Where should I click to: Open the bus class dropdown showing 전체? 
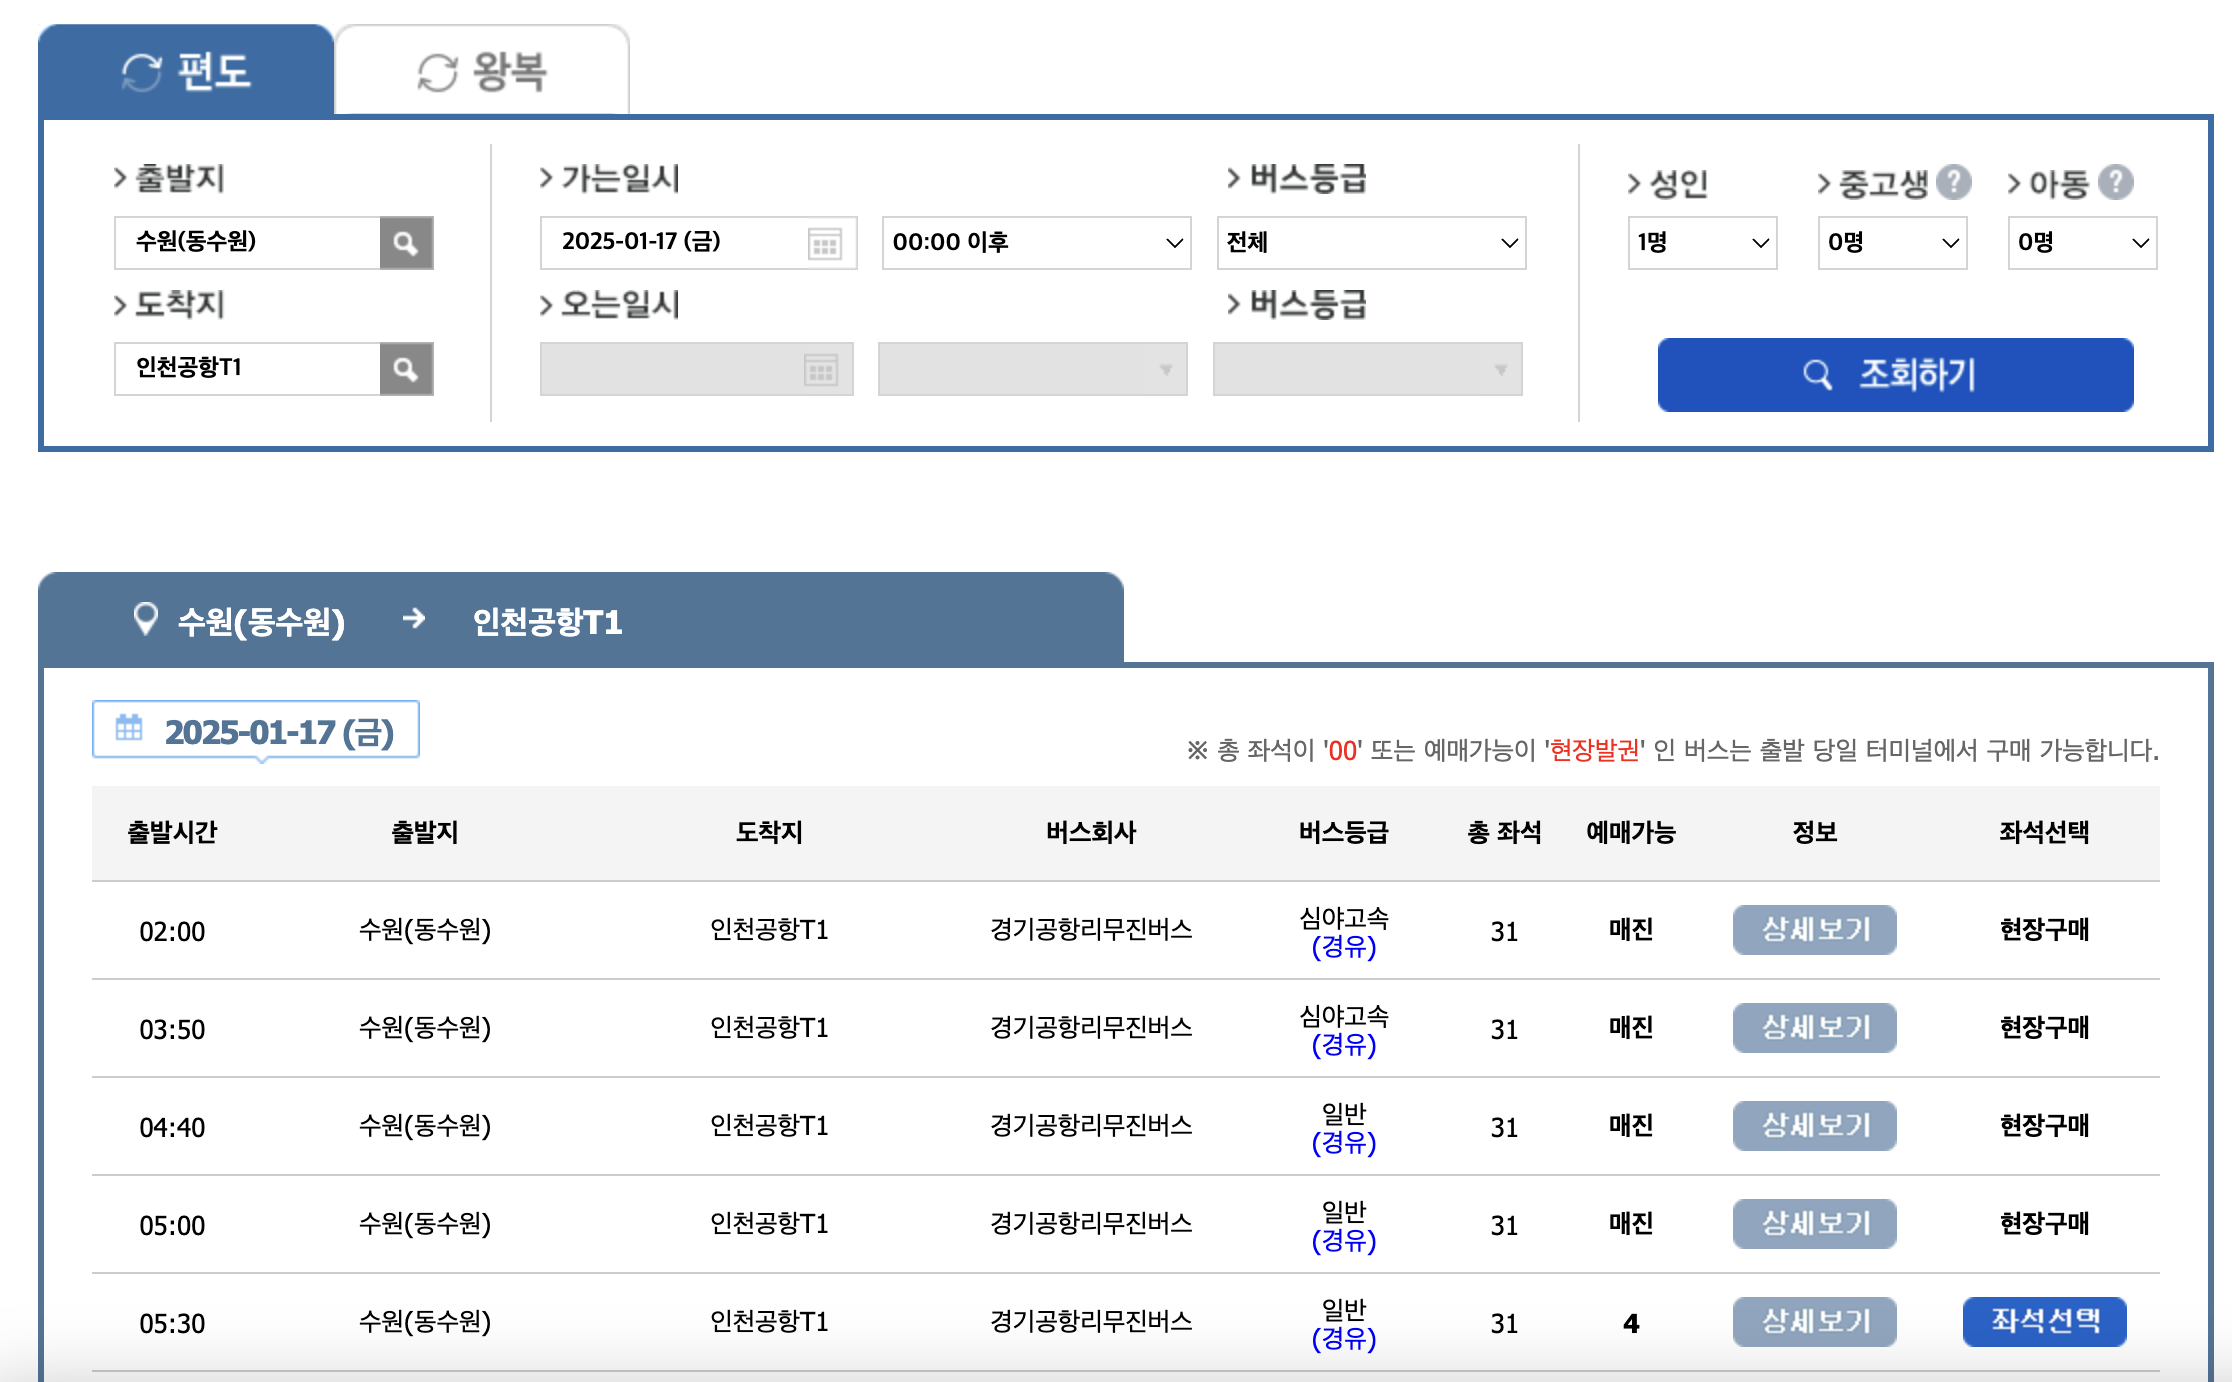pyautogui.click(x=1370, y=242)
